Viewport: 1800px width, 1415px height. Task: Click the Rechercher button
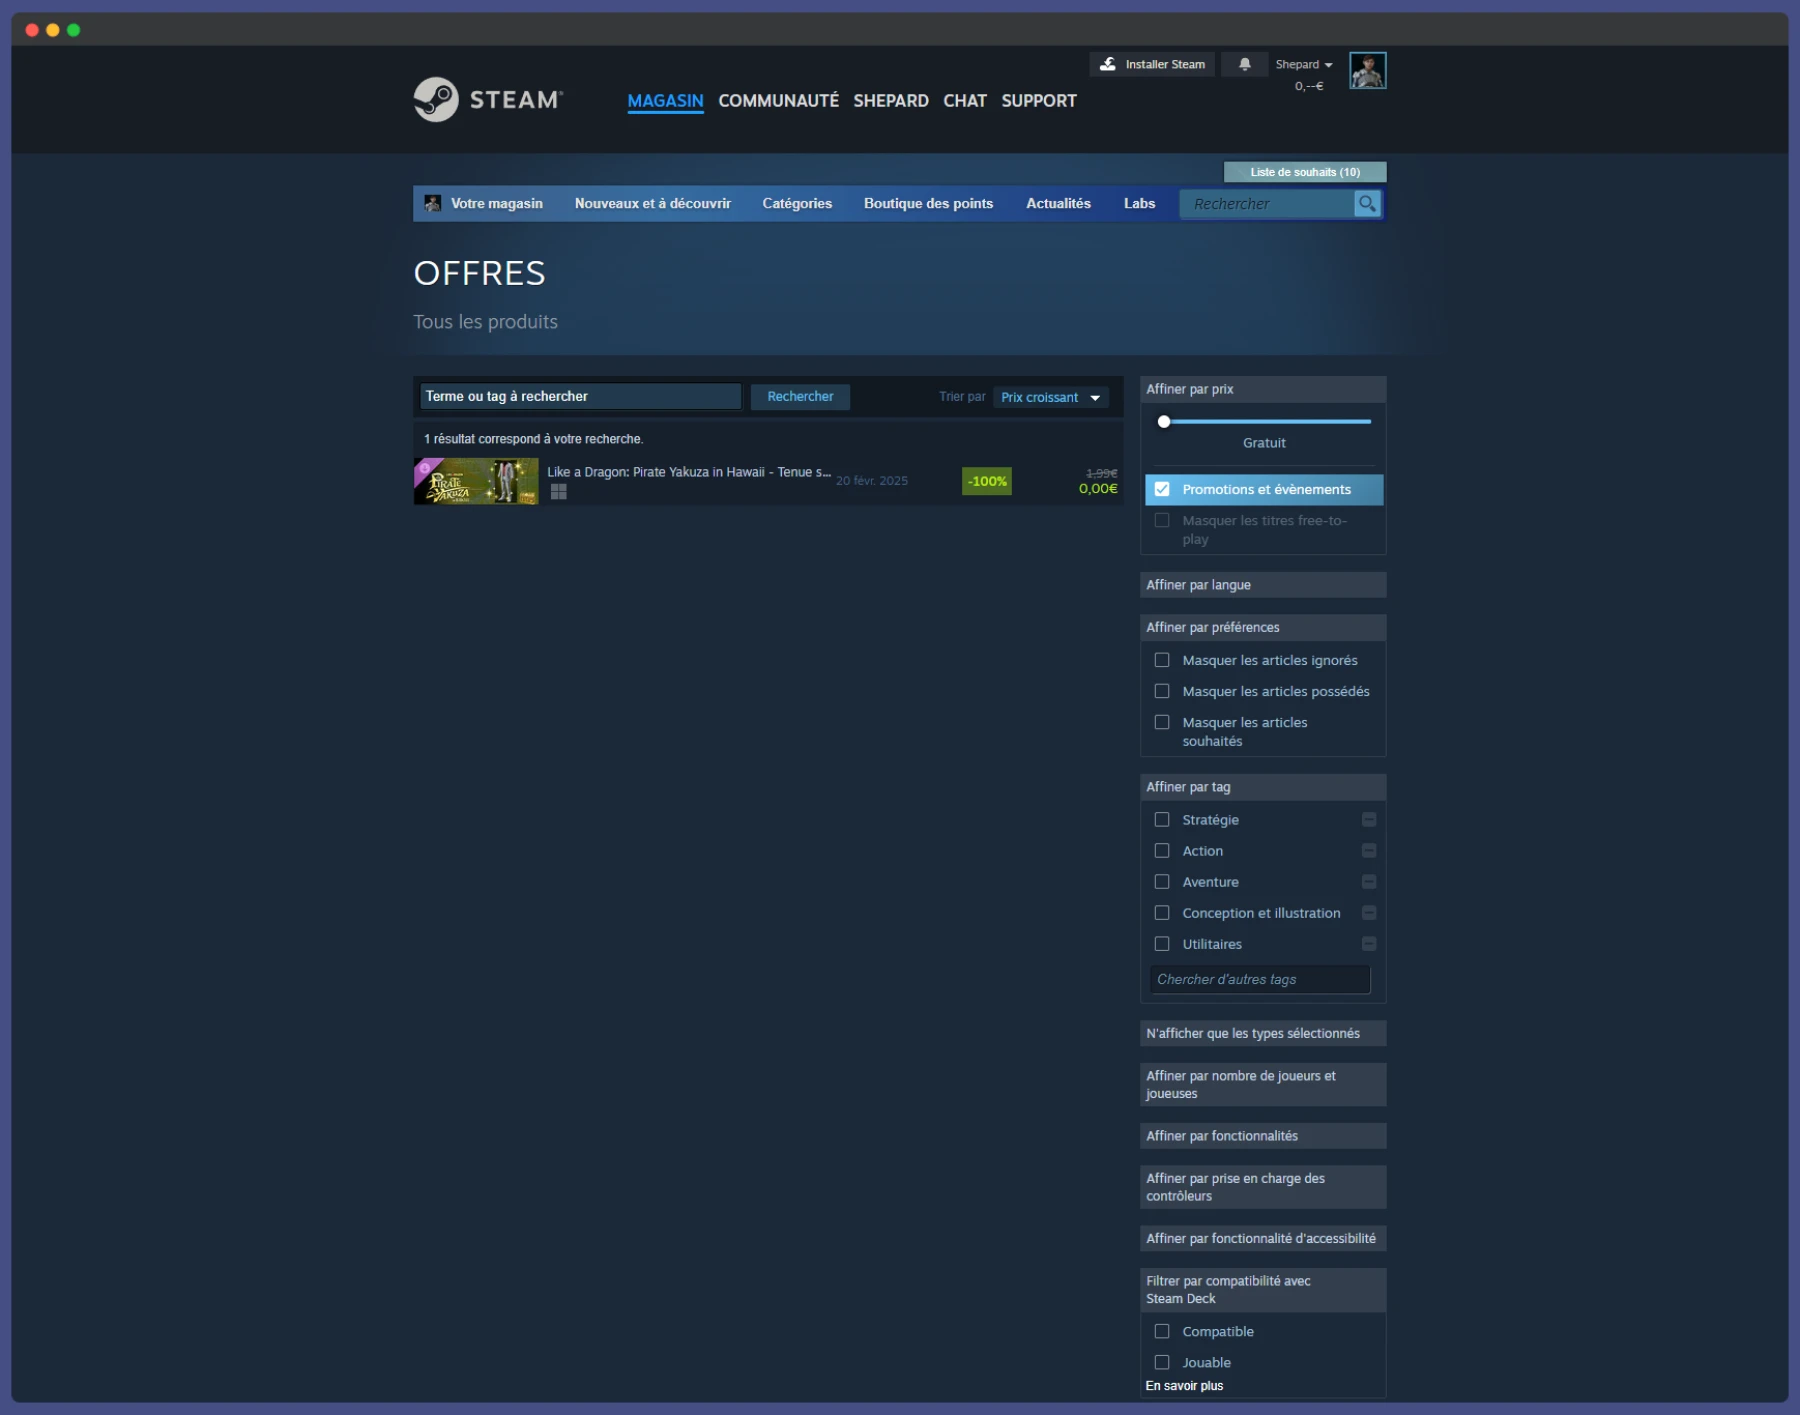coord(800,397)
